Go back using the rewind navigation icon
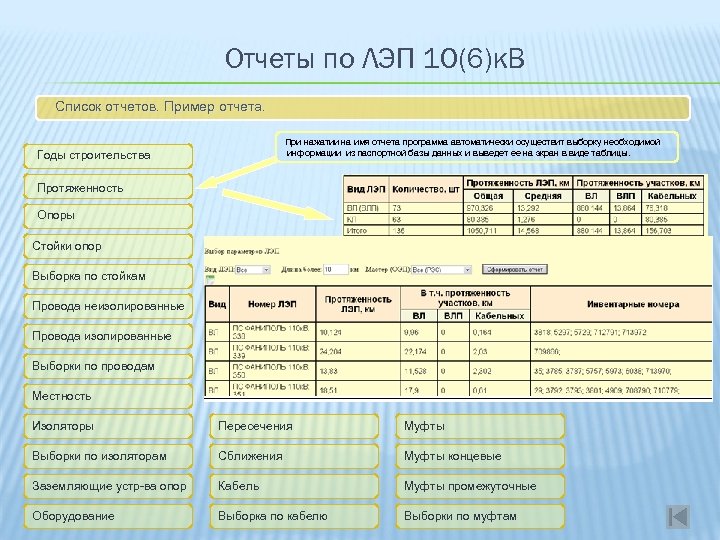Image resolution: width=720 pixels, height=540 pixels. [x=678, y=517]
